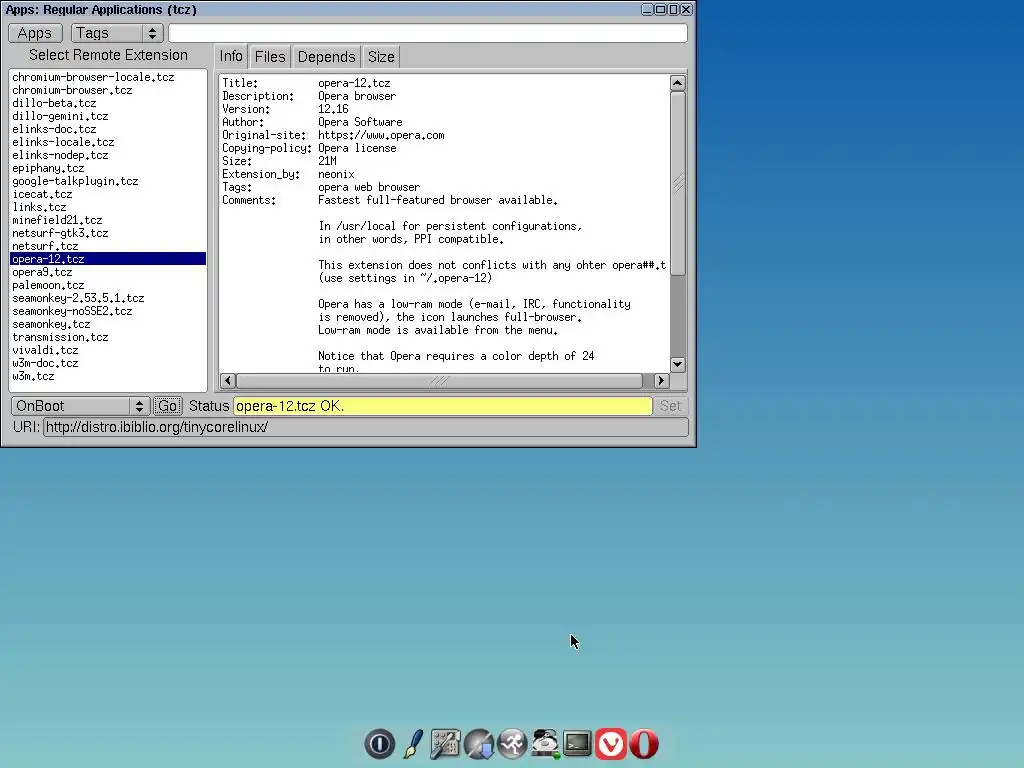Click the yellow Status field
Screen dimensions: 1024x768
point(443,406)
